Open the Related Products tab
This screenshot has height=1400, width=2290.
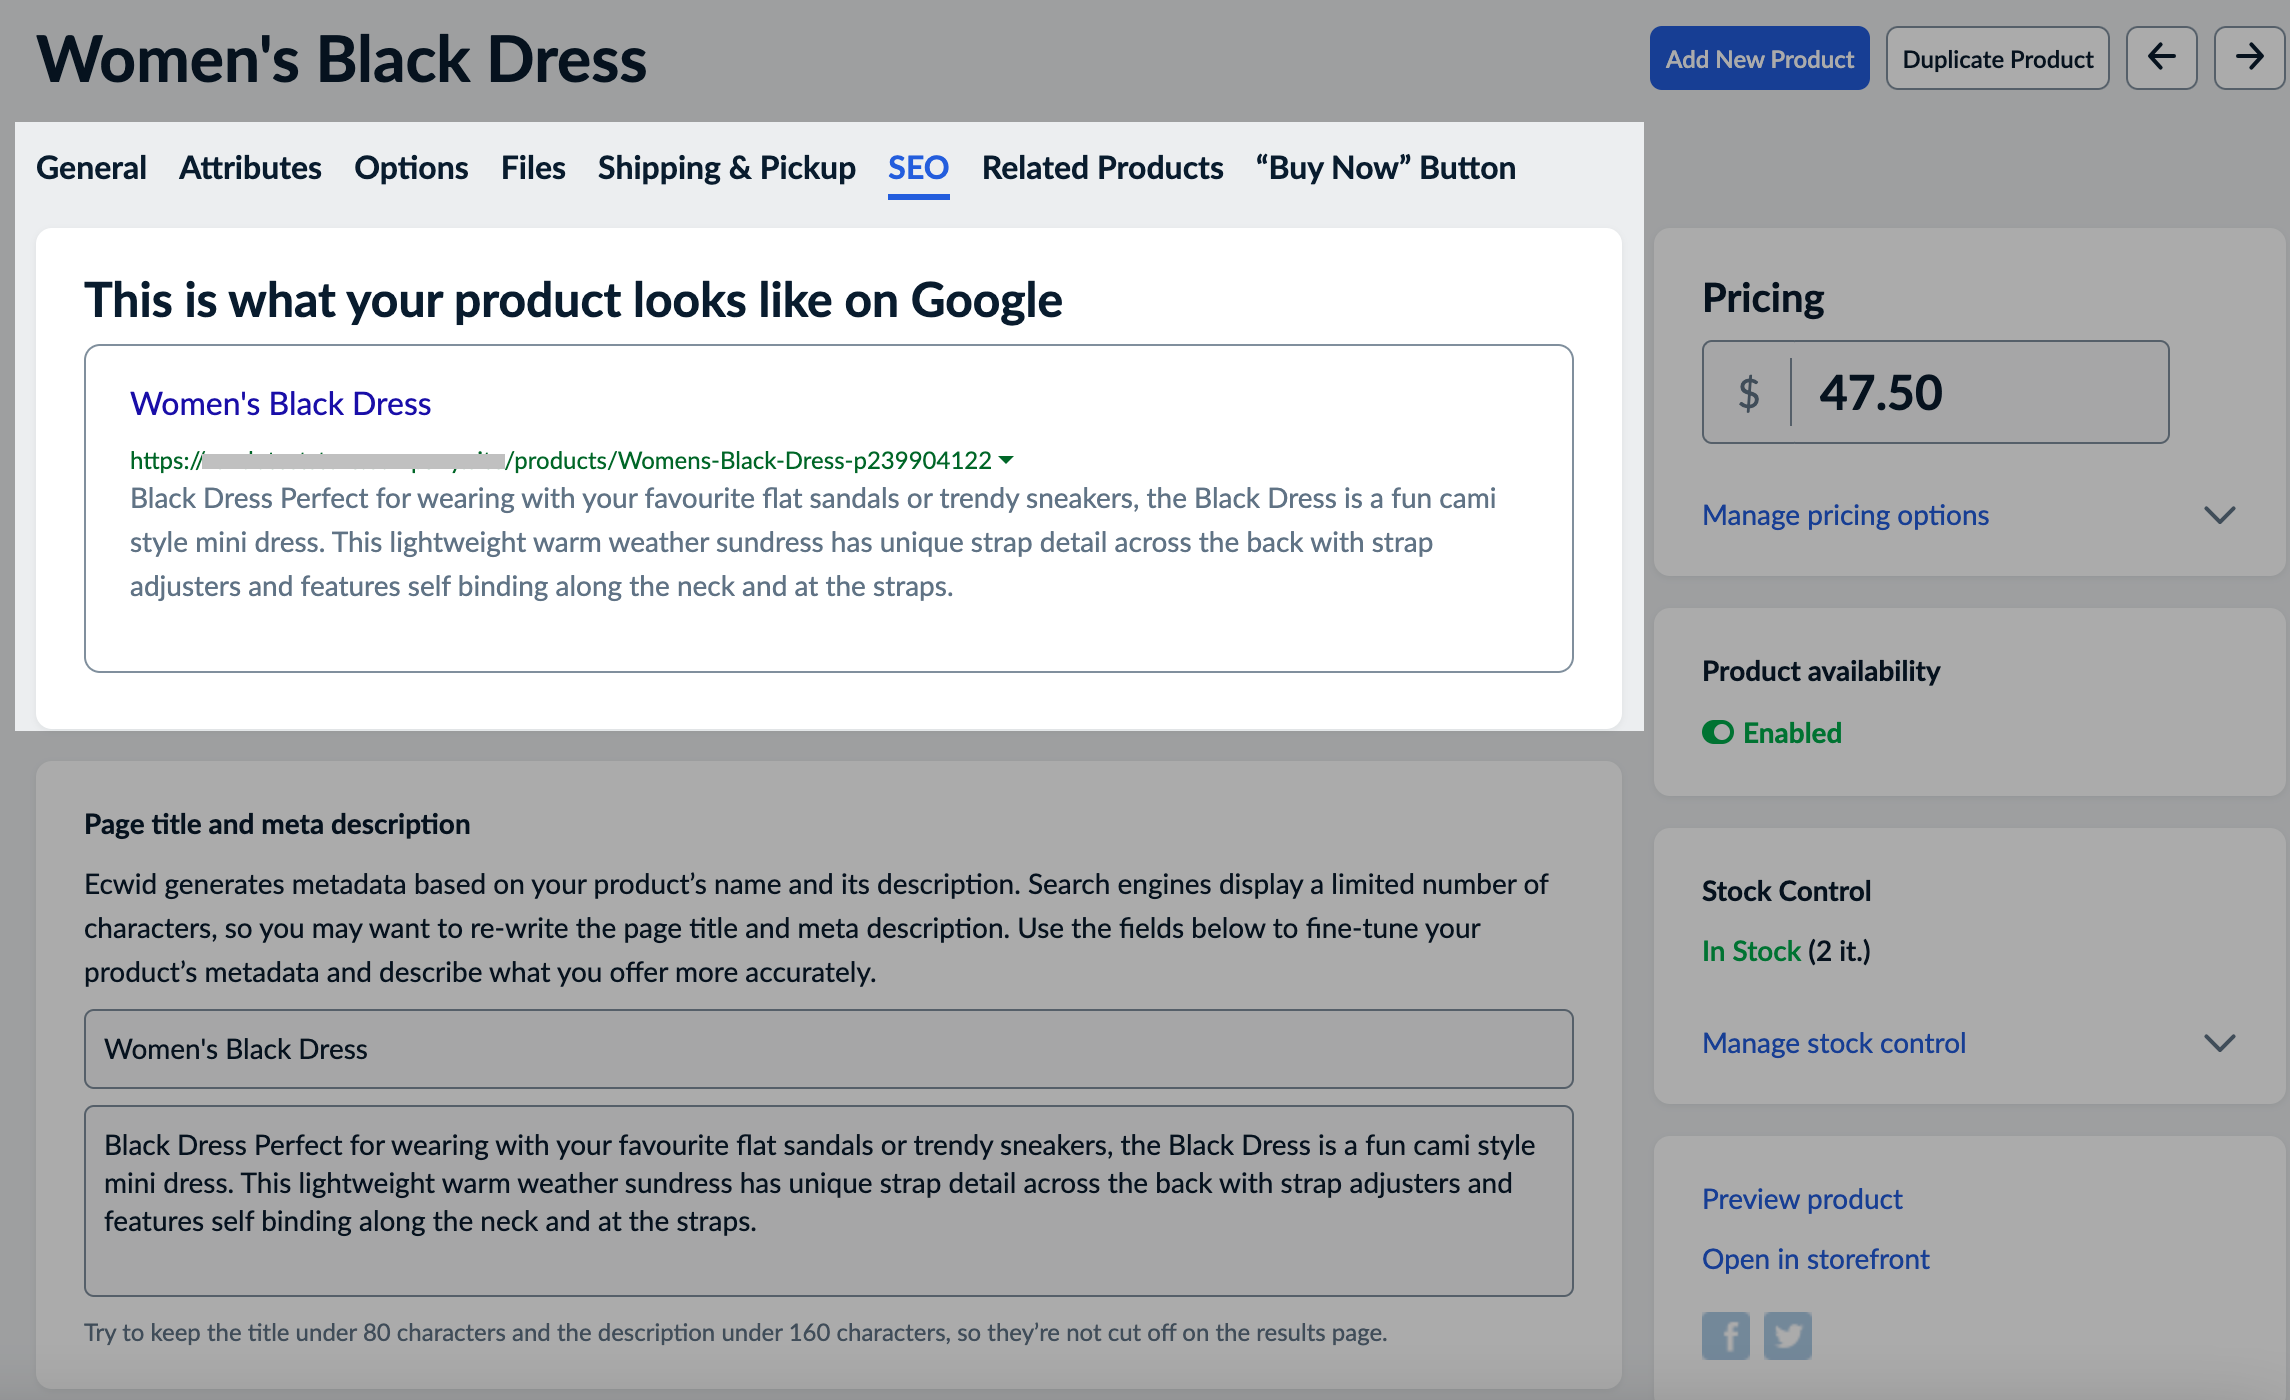[1102, 167]
